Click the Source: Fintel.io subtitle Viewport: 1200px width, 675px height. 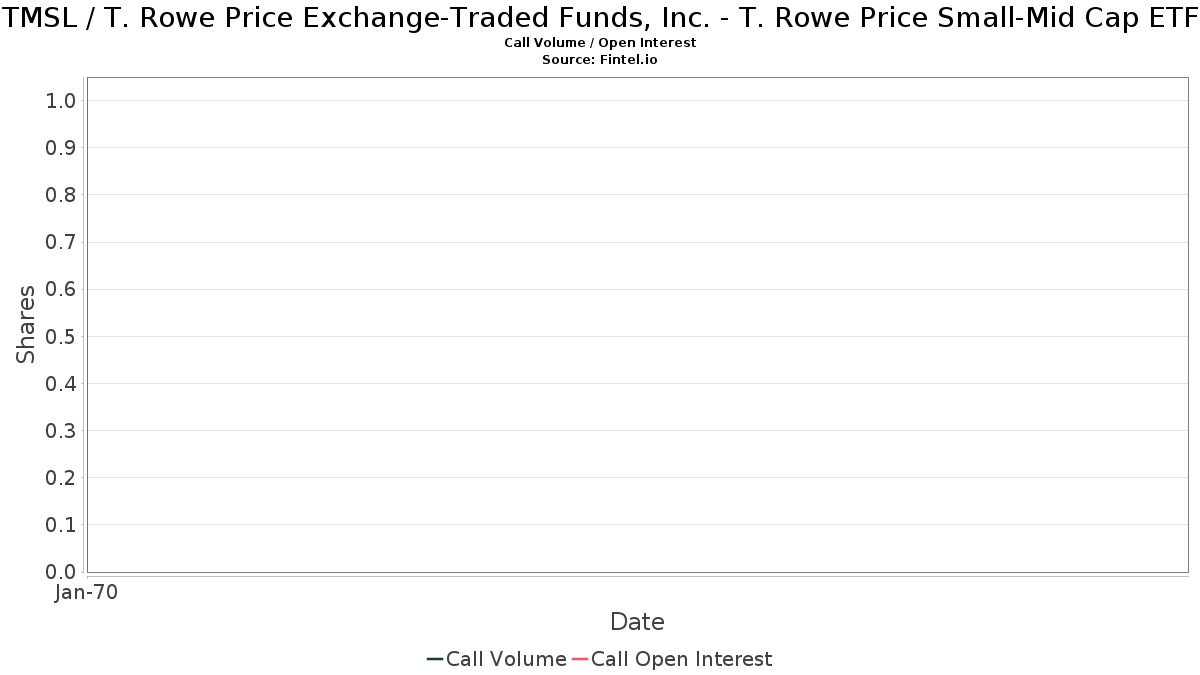(x=600, y=60)
